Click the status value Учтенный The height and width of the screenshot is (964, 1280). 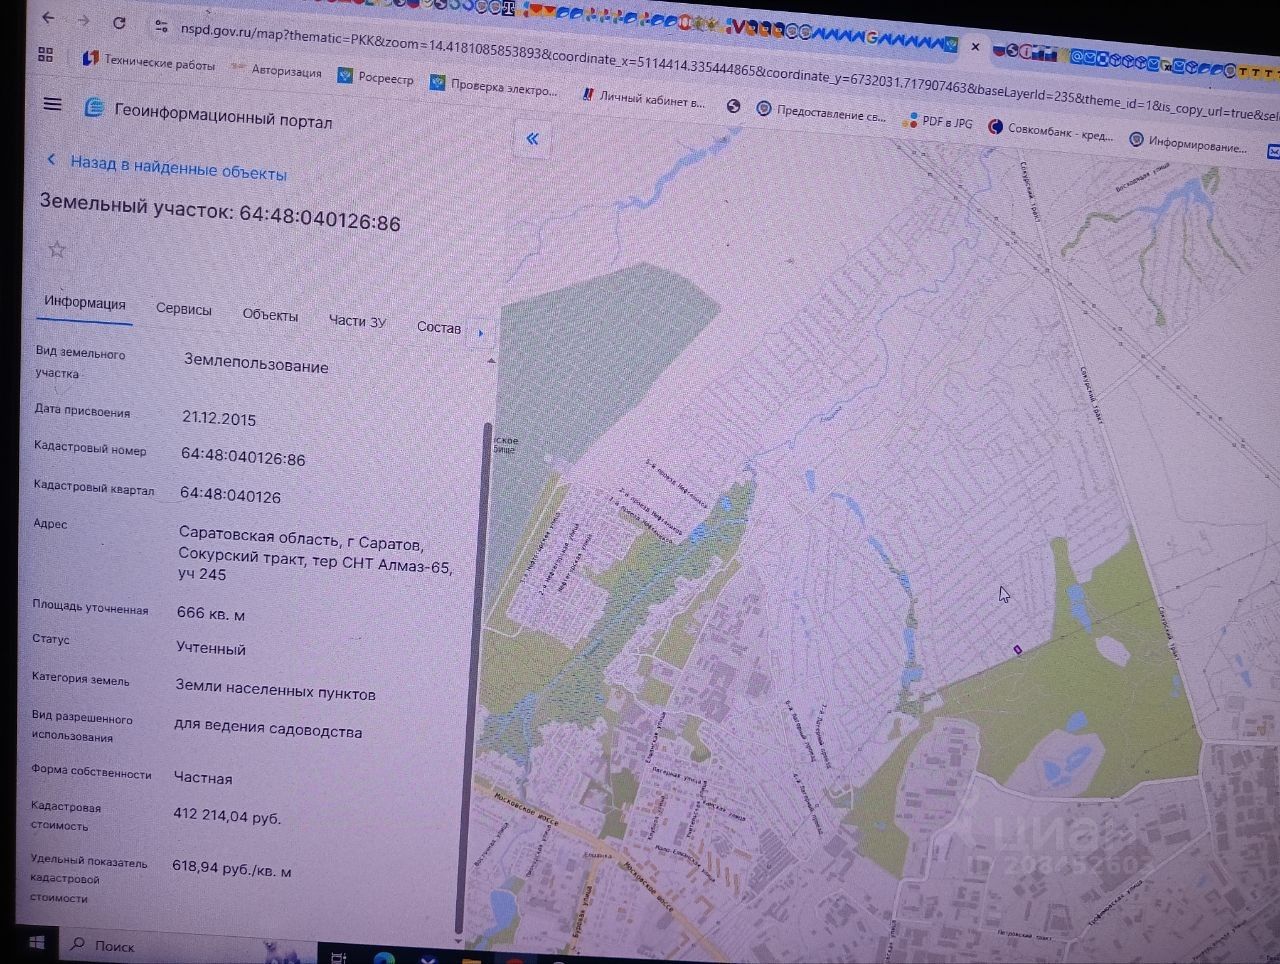(211, 648)
